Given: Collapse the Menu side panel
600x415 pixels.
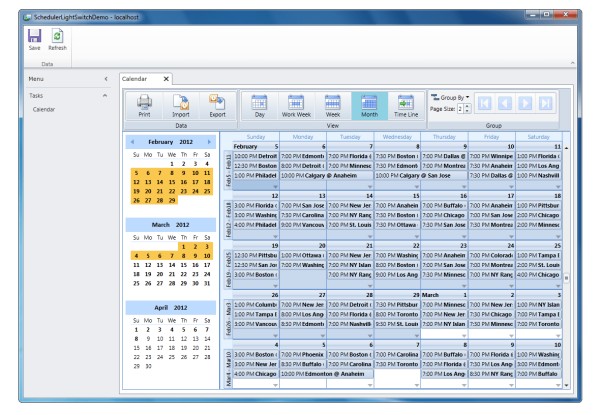Looking at the screenshot, I should (x=106, y=78).
